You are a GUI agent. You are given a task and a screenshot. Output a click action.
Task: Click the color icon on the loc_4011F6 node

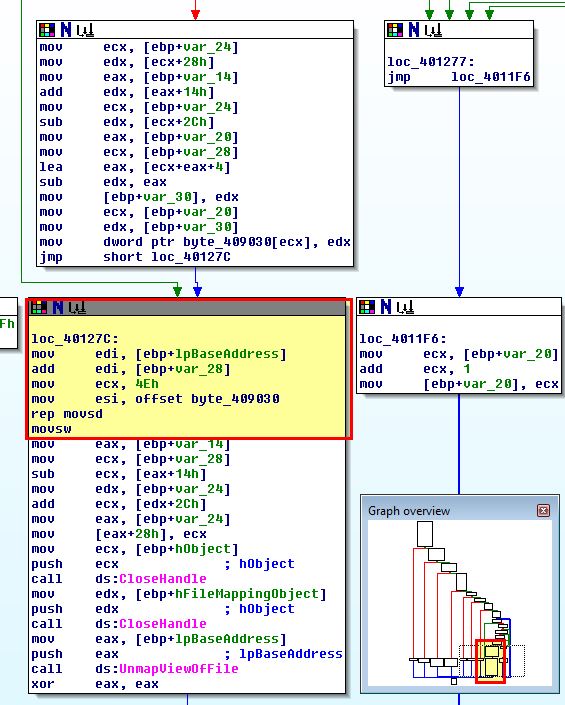367,307
